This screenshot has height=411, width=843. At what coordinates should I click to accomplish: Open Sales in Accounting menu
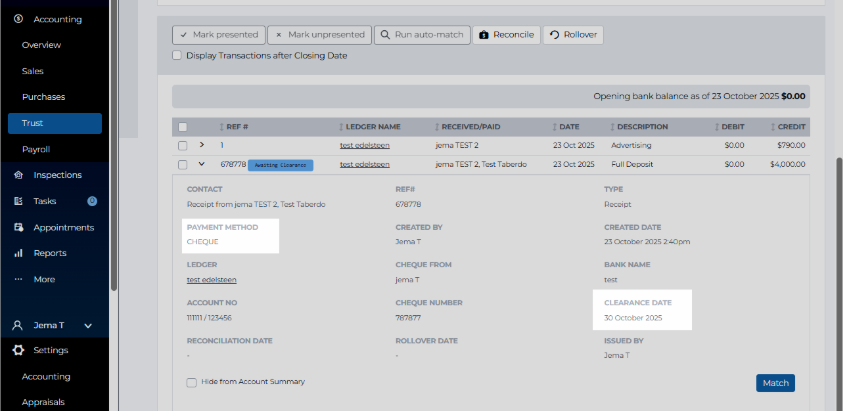[33, 71]
